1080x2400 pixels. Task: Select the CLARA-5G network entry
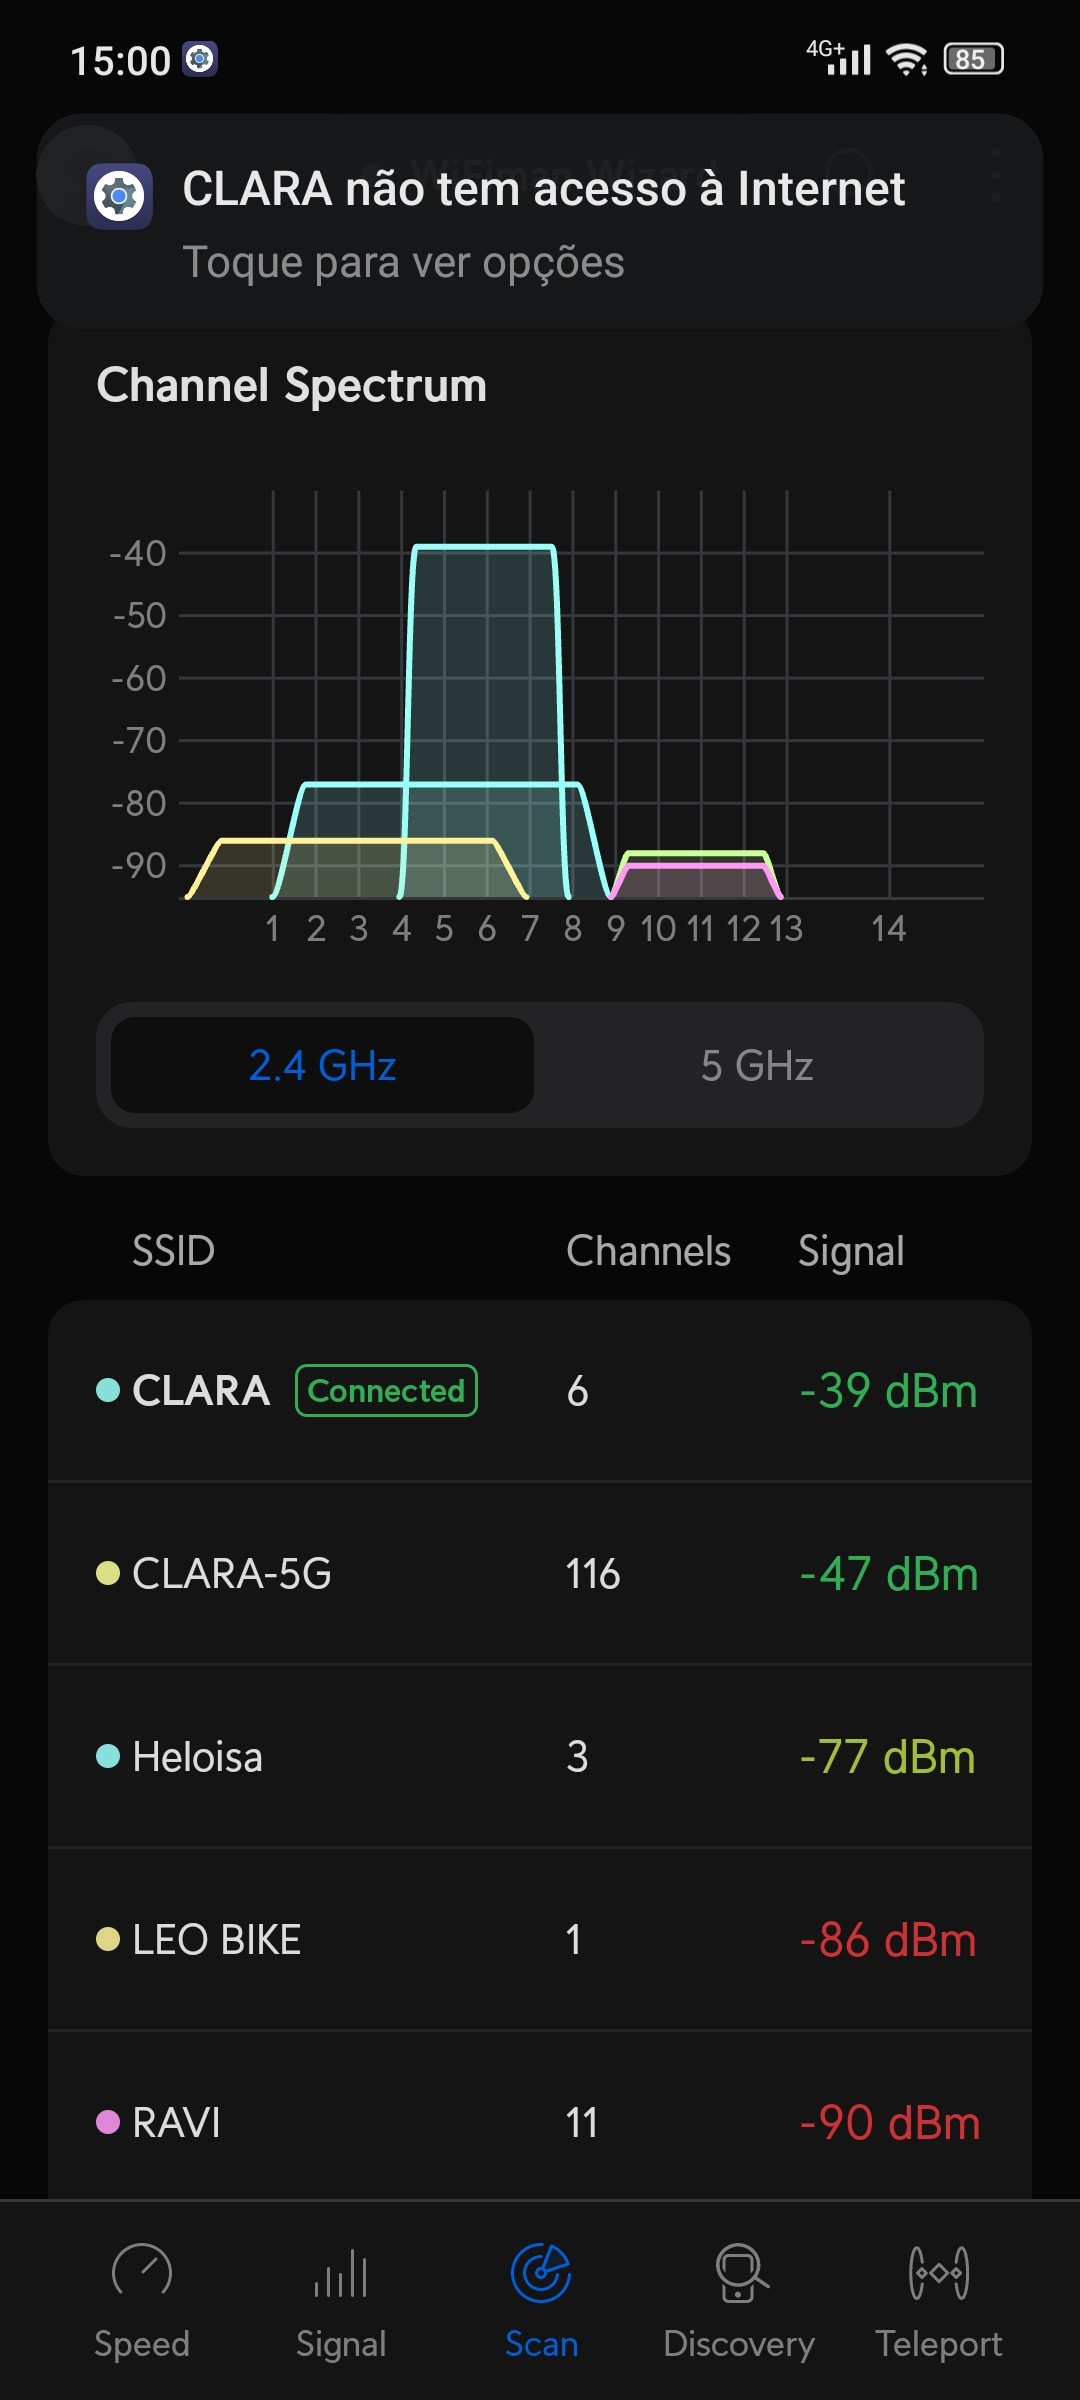point(540,1574)
